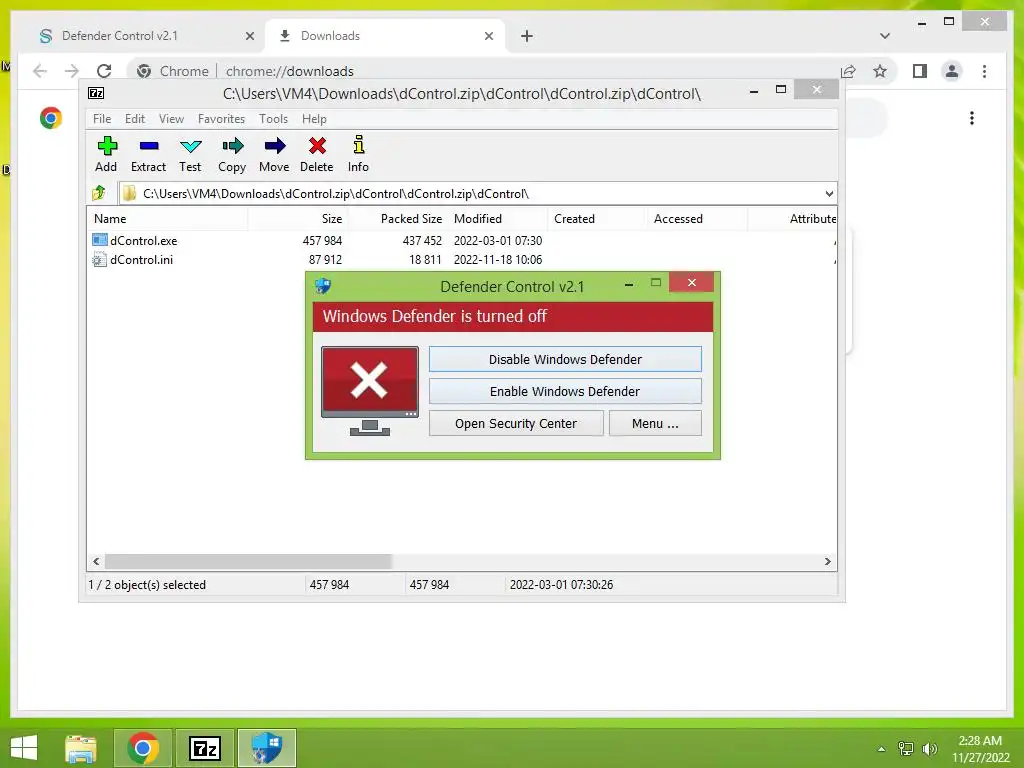1024x768 pixels.
Task: Click the scroll right arrow in file list
Action: click(827, 561)
